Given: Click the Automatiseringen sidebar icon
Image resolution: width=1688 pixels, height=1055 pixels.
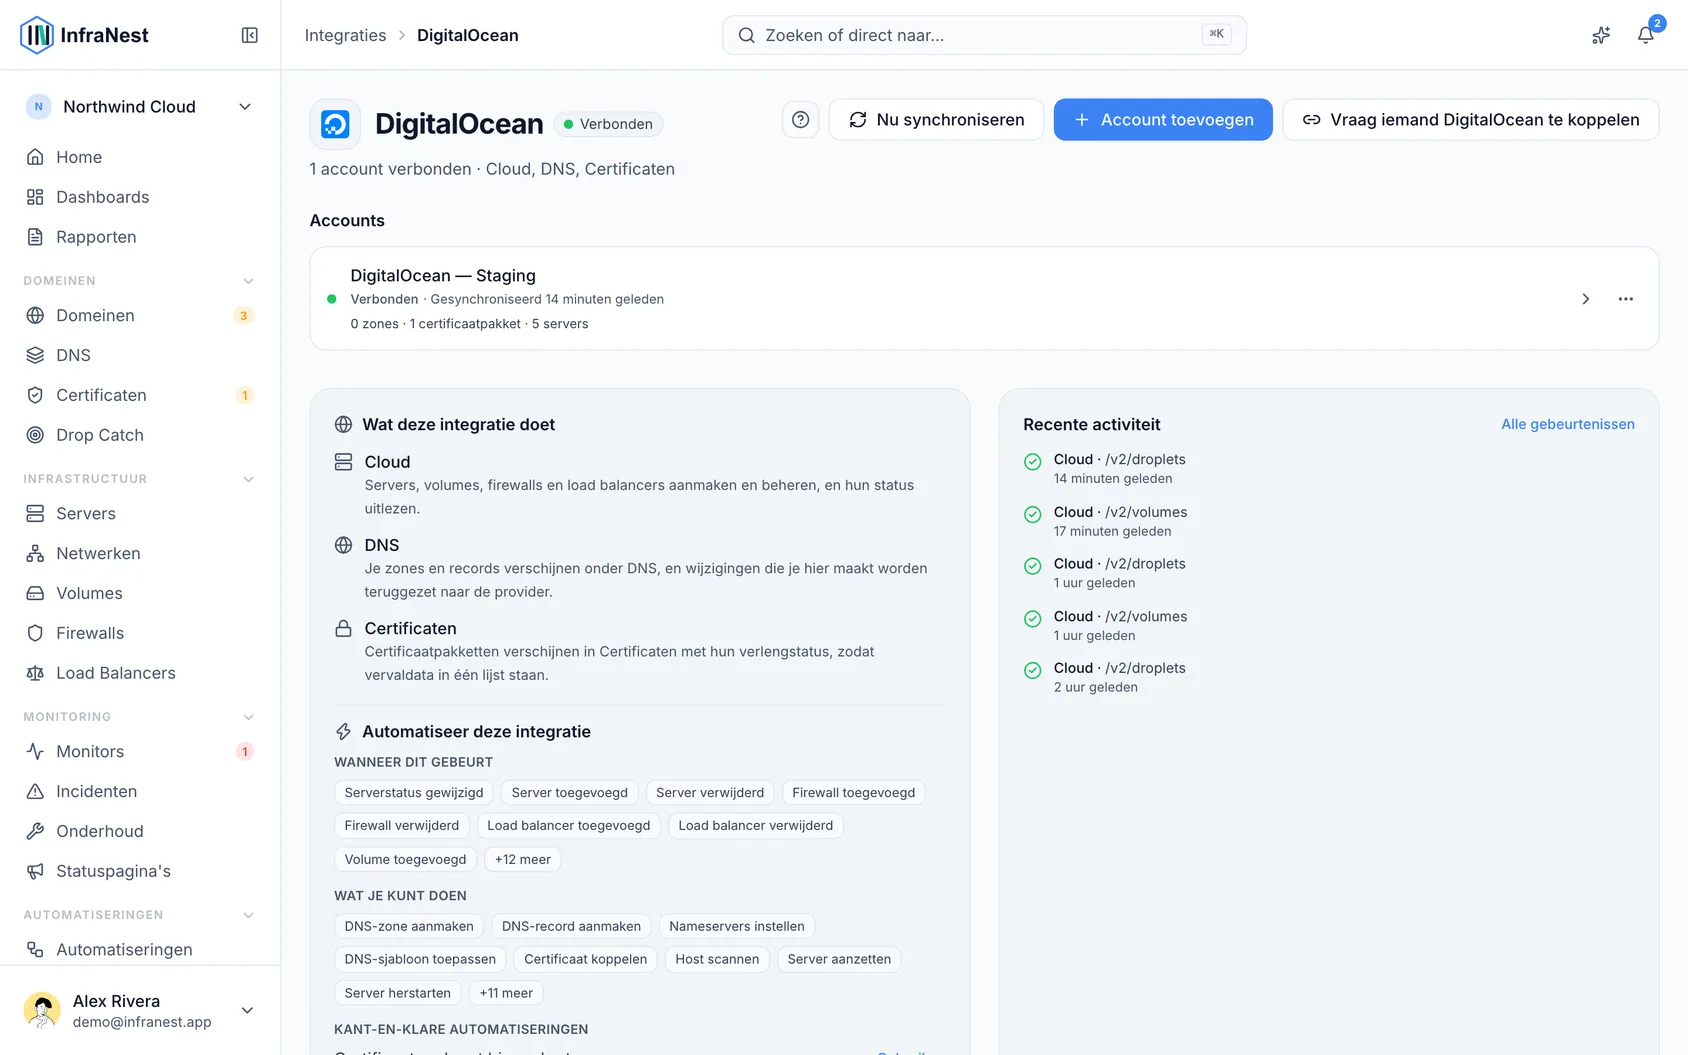Looking at the screenshot, I should tap(35, 949).
